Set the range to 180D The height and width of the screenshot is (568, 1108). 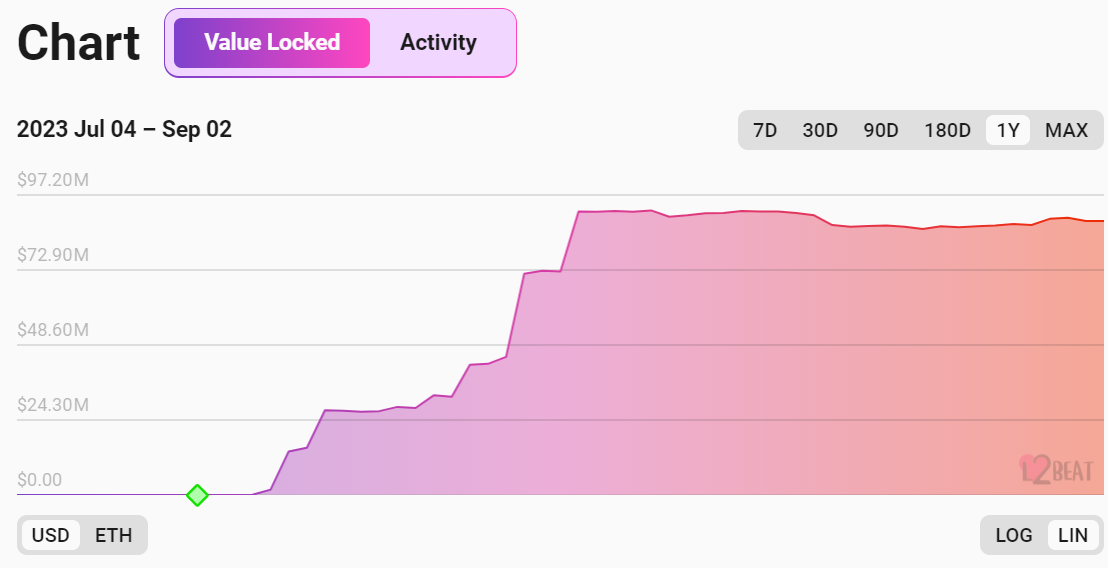point(947,131)
